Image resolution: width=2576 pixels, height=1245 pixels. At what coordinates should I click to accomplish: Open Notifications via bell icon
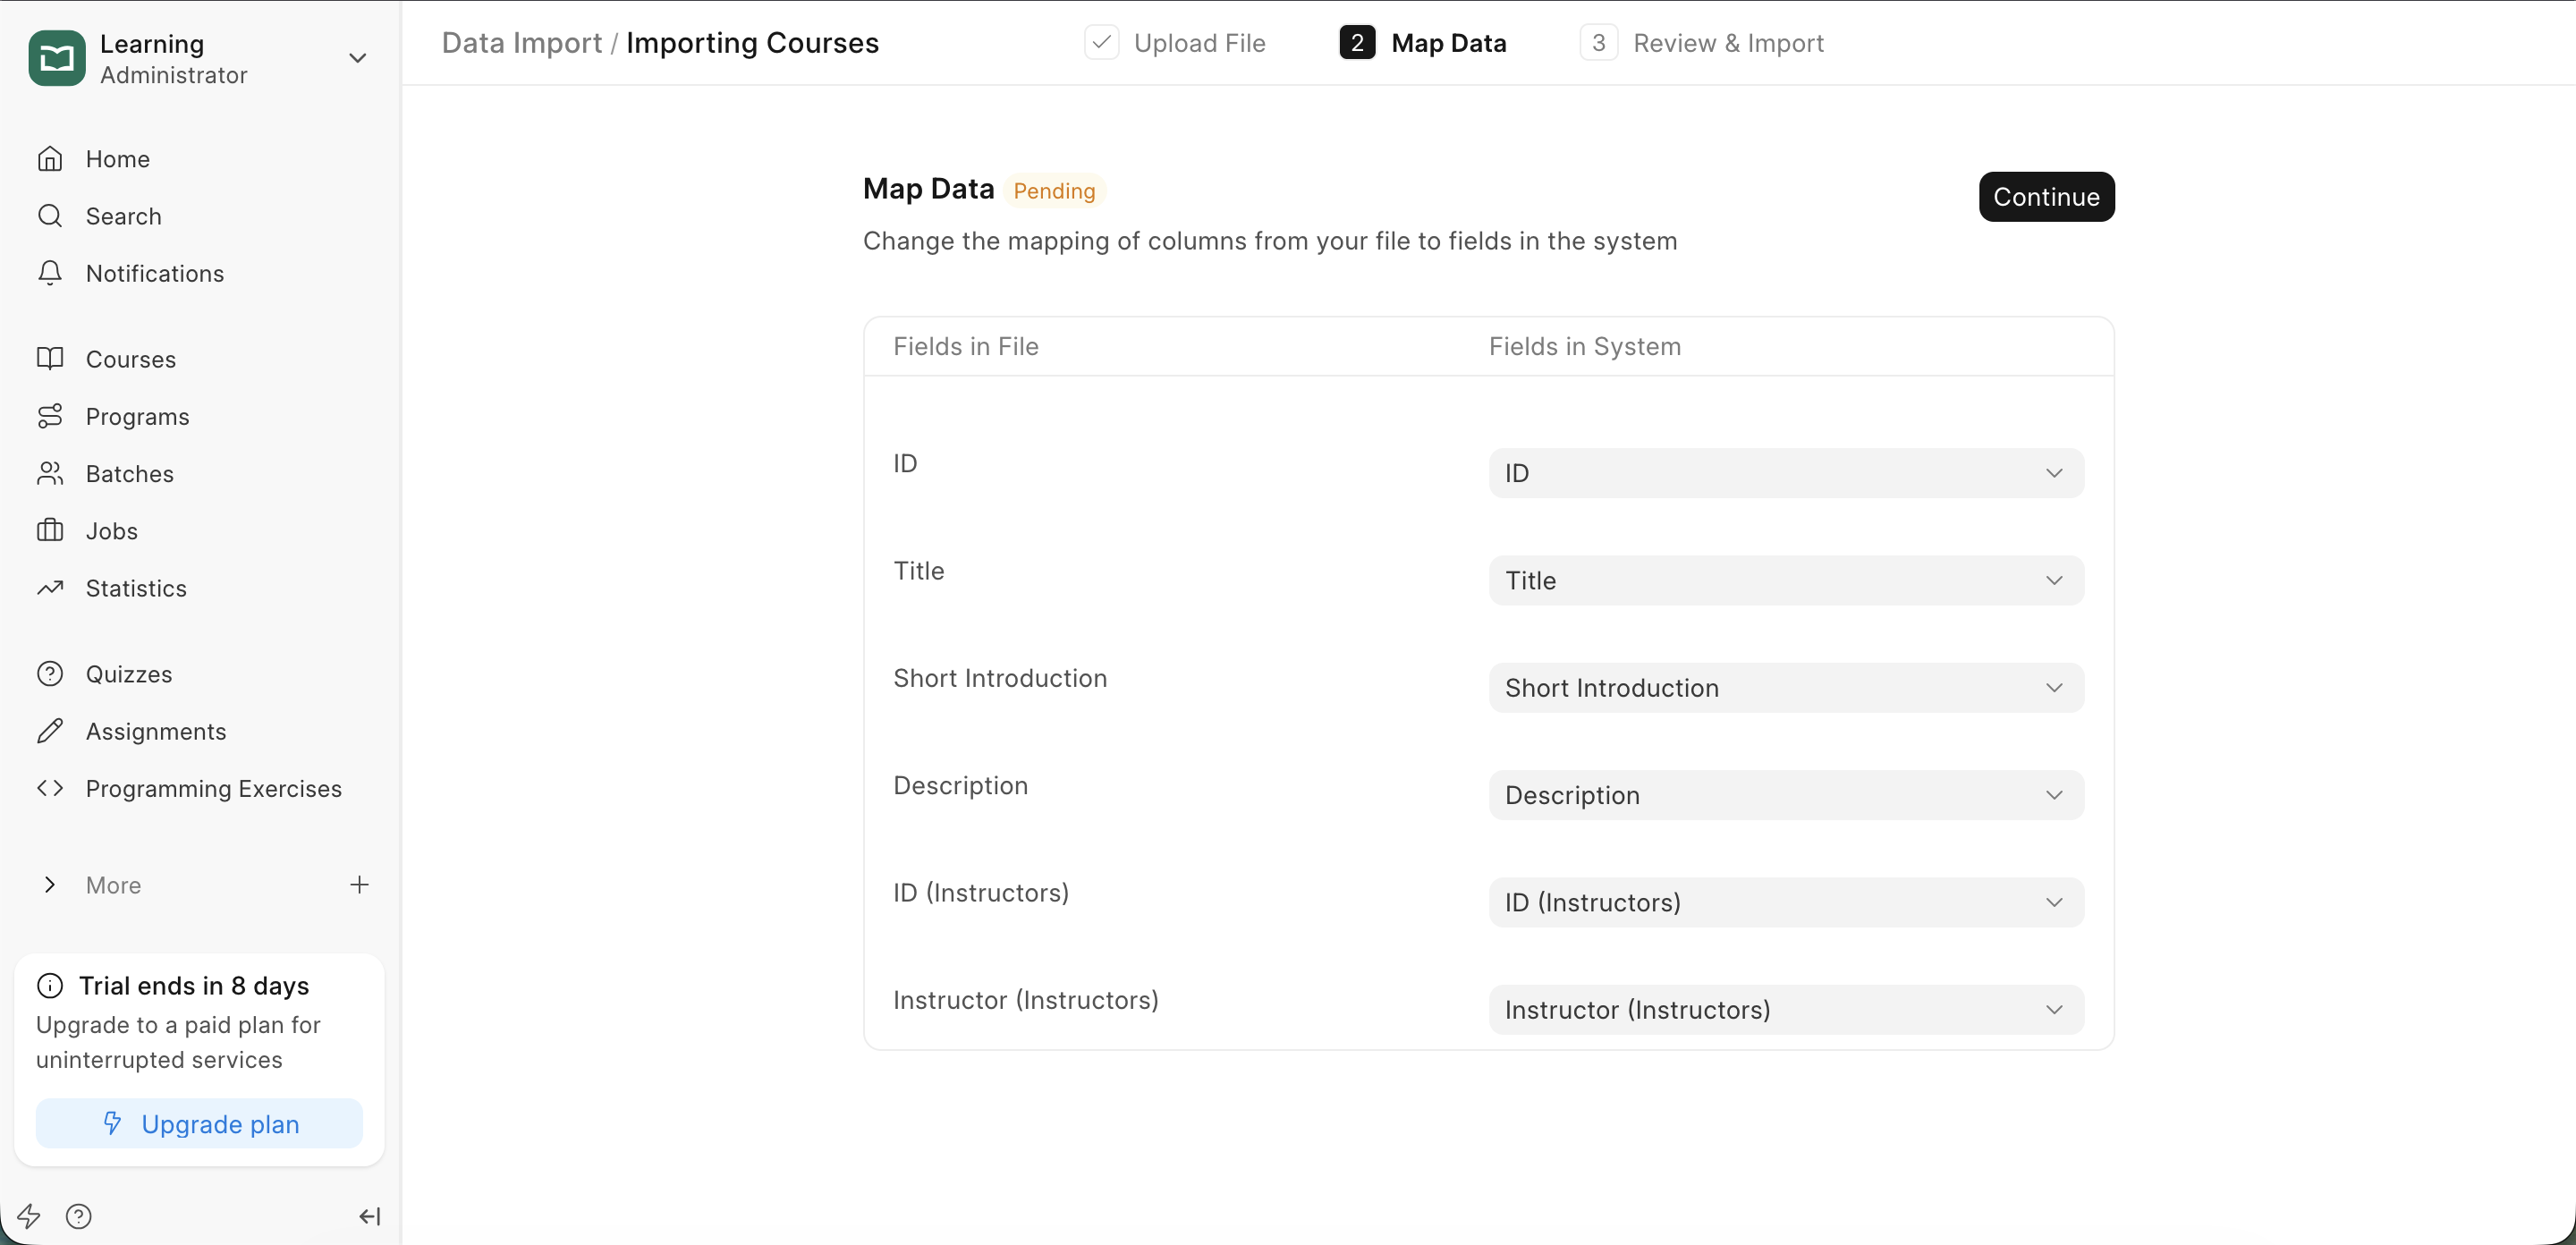point(50,273)
